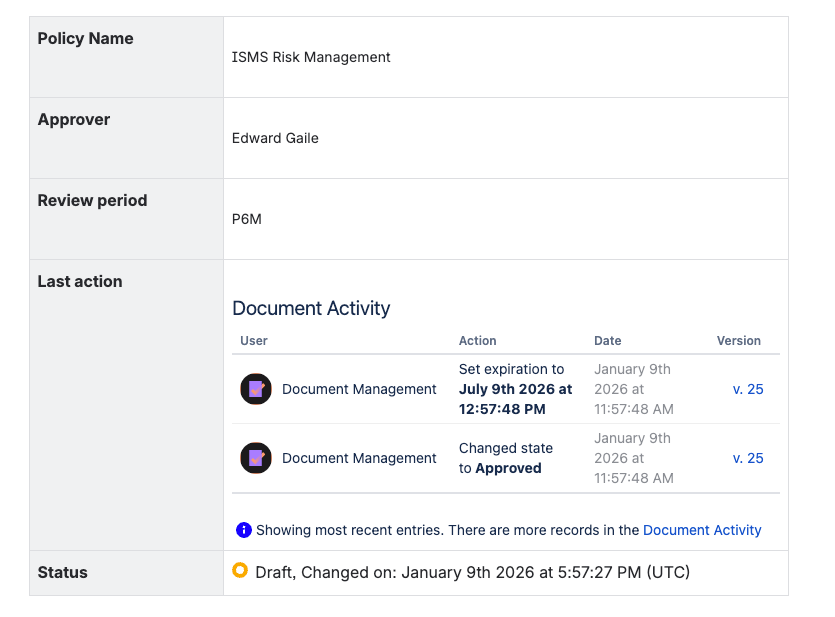Image resolution: width=835 pixels, height=617 pixels.
Task: Select the Document Management name in Set expiration row
Action: pos(359,389)
